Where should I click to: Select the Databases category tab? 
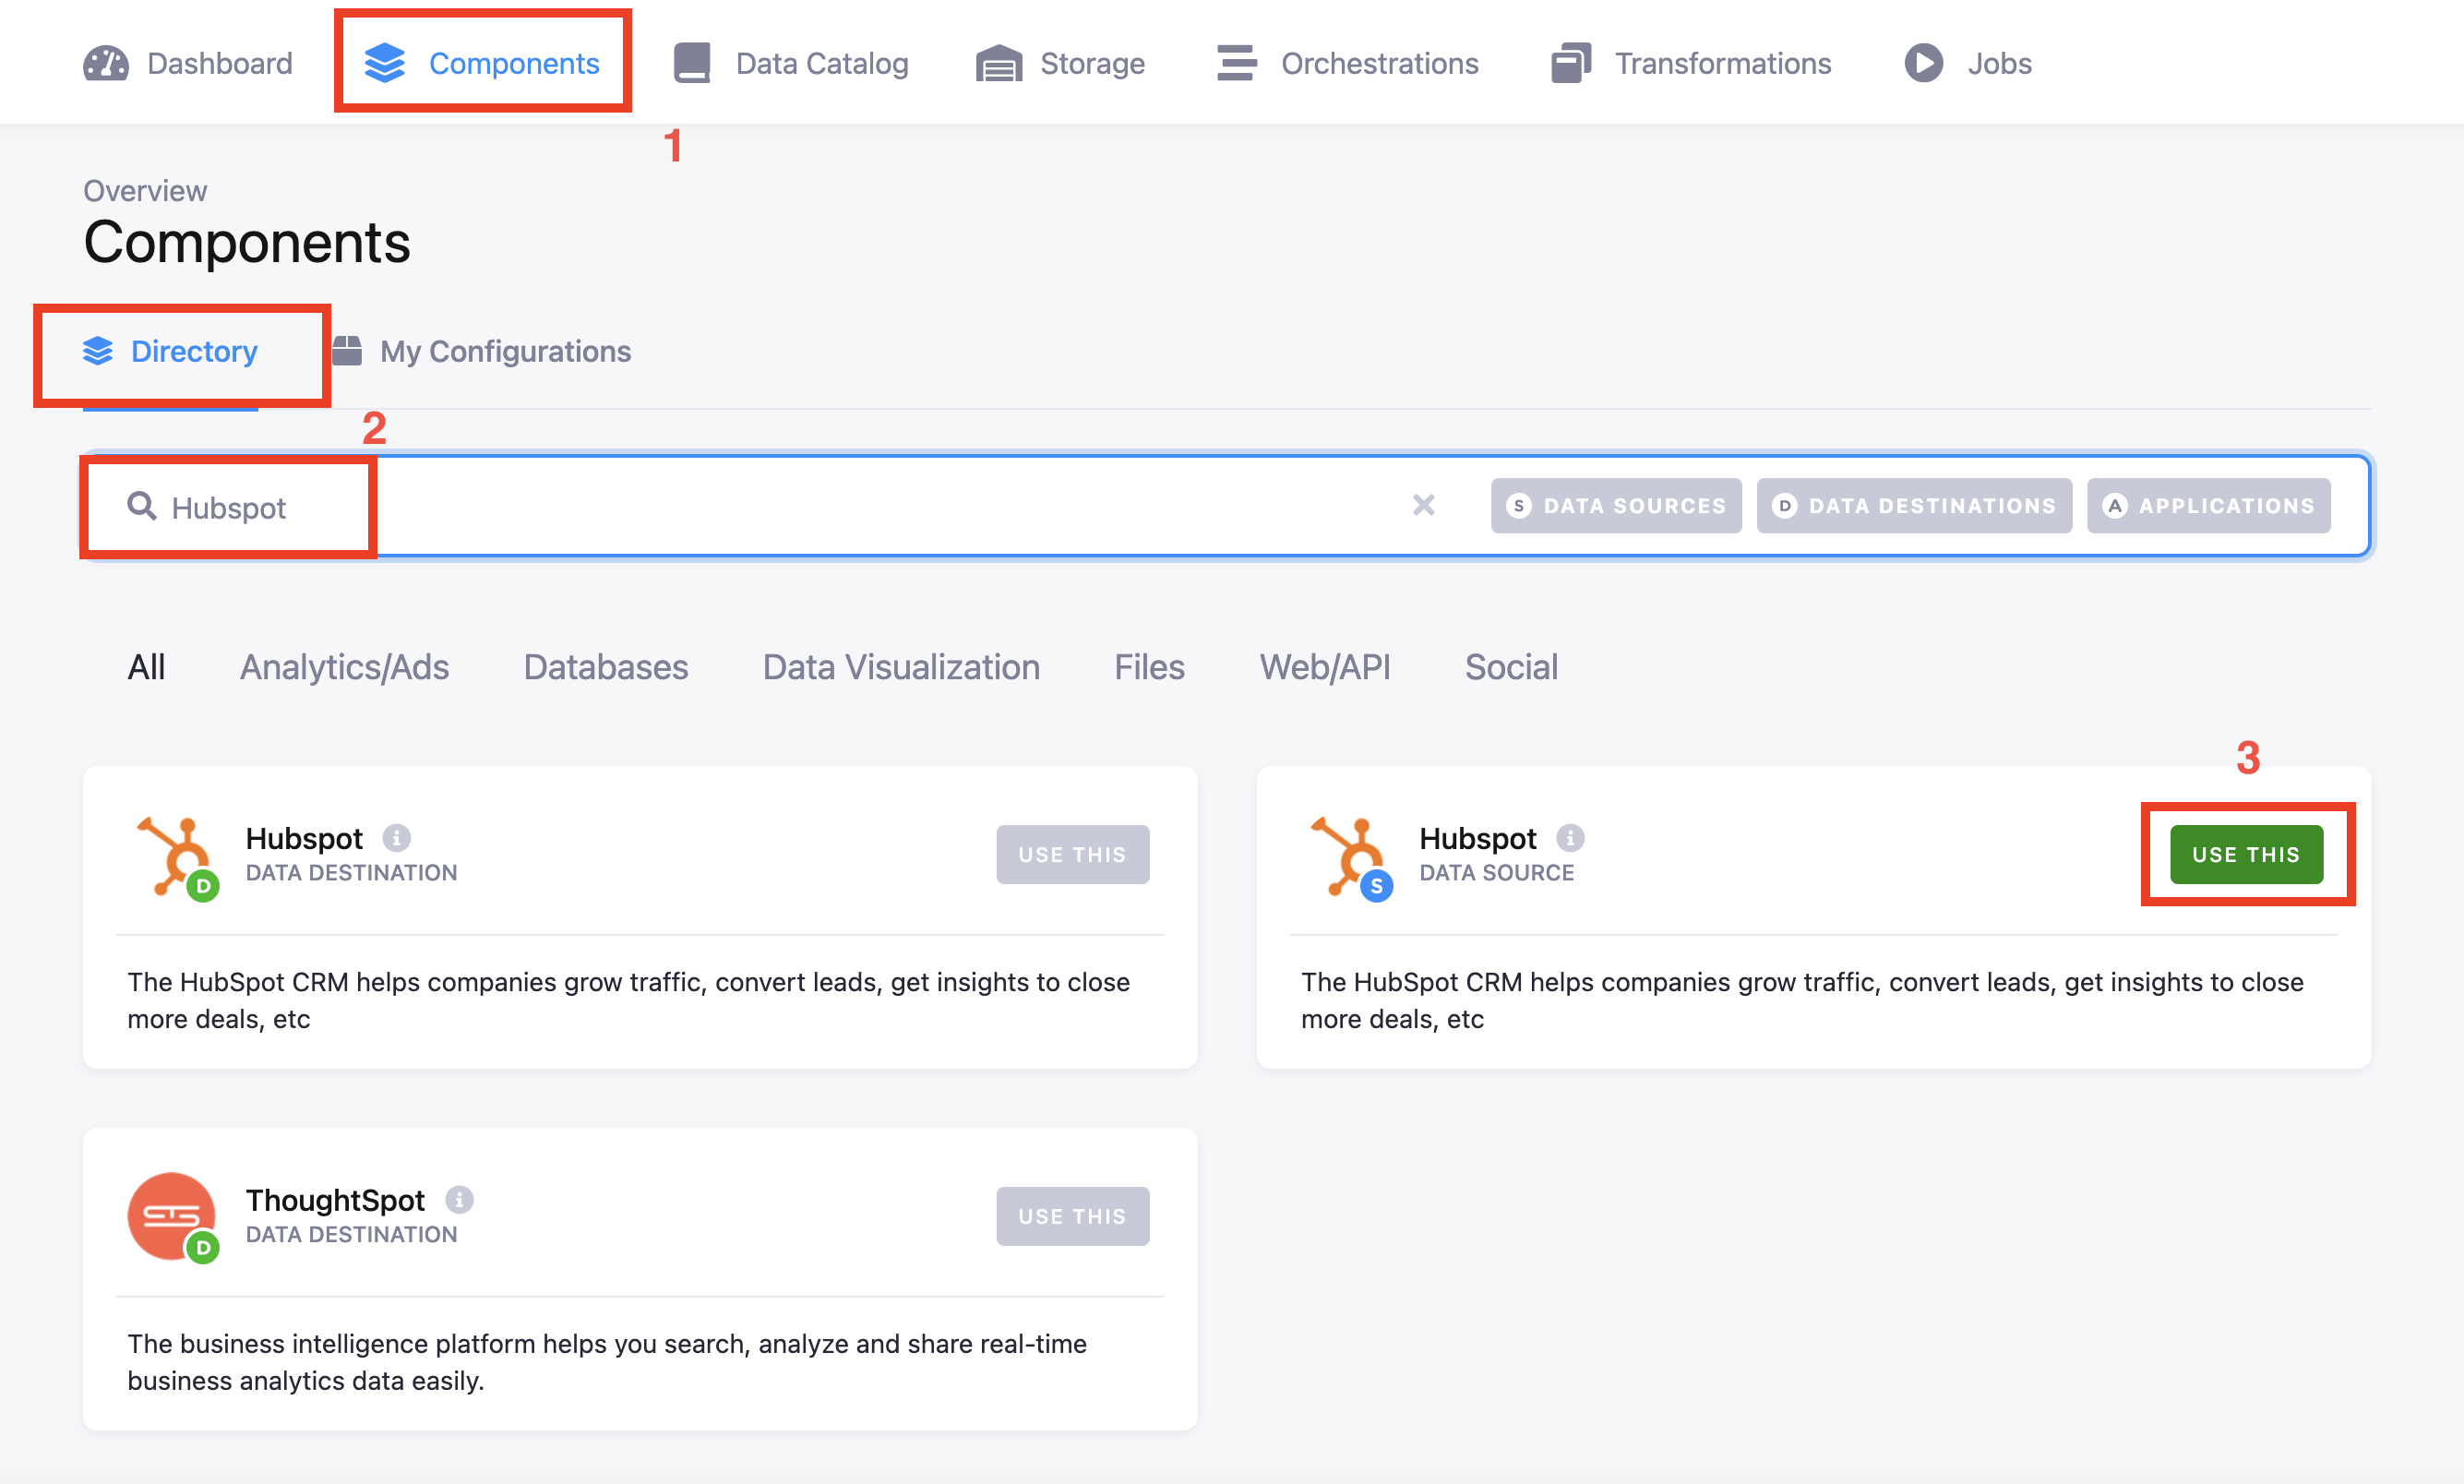605,667
